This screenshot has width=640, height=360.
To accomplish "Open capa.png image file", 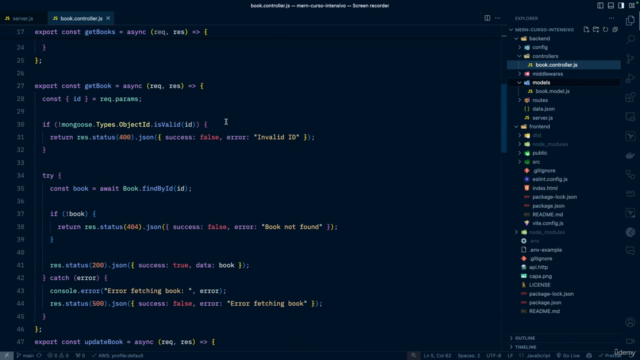I will [540, 276].
